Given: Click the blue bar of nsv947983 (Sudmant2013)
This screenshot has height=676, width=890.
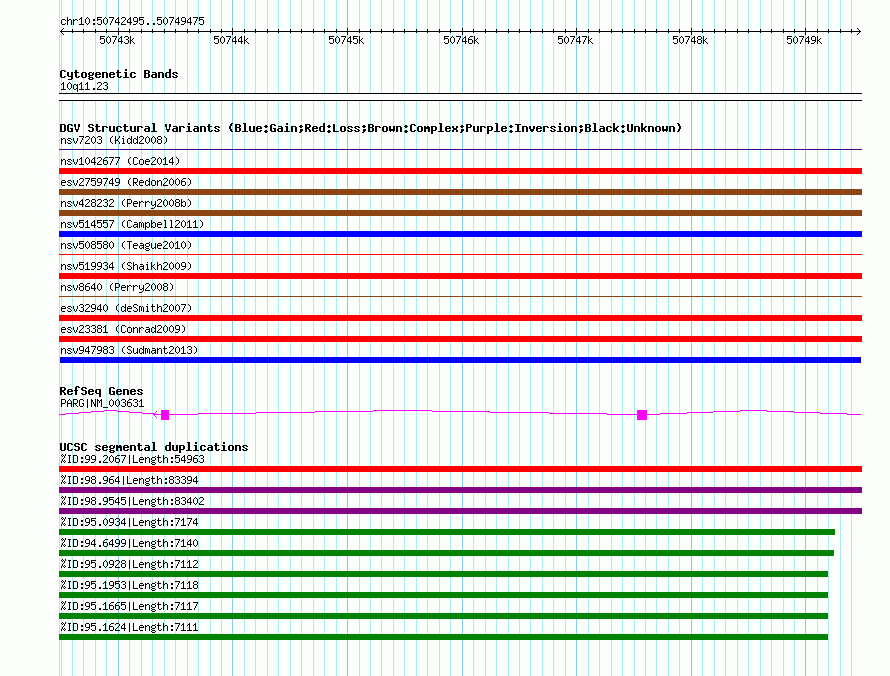Looking at the screenshot, I should coord(460,360).
